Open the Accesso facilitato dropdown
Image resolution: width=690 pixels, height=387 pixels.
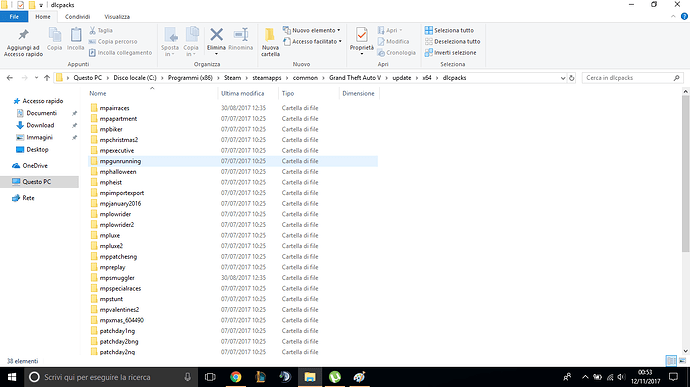coord(313,41)
